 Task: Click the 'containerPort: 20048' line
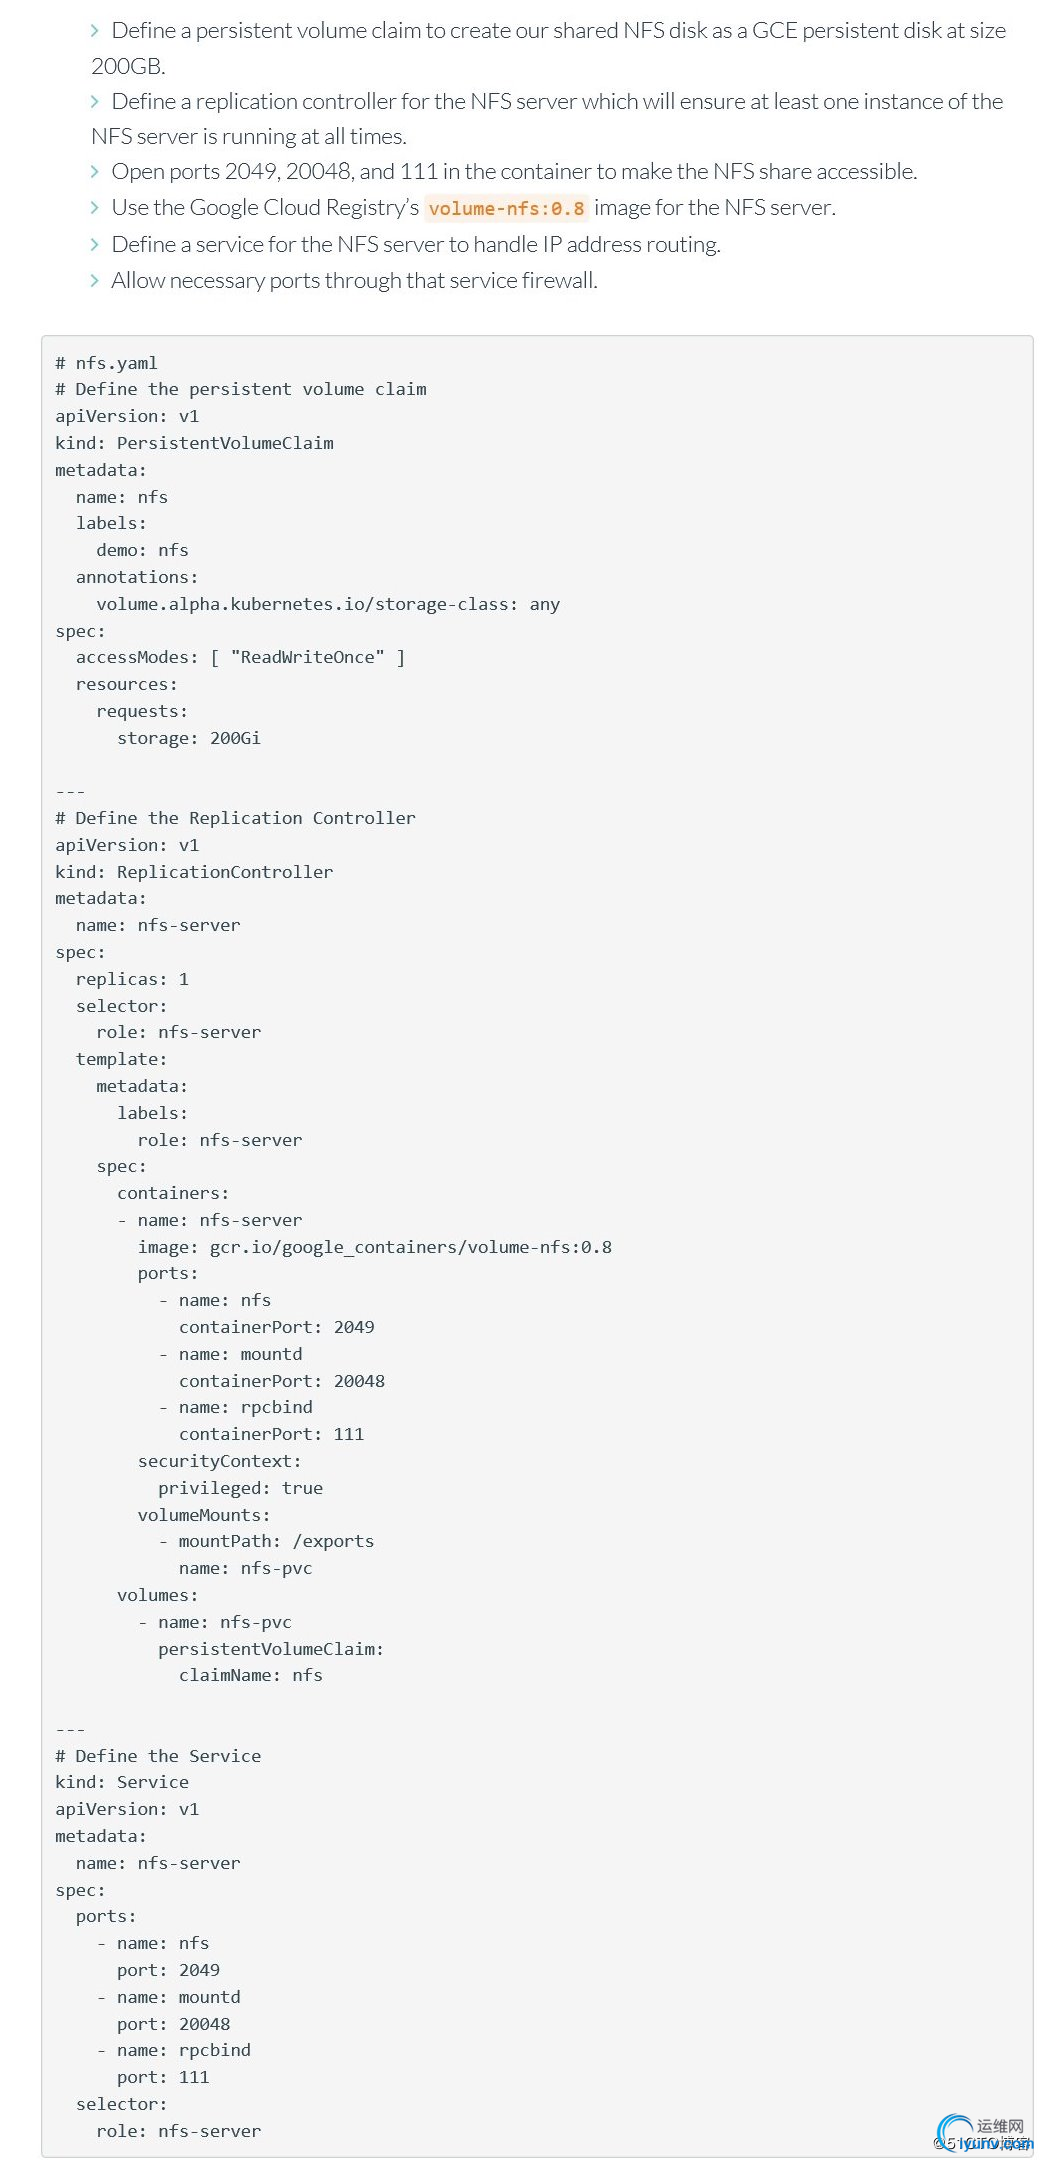282,1381
